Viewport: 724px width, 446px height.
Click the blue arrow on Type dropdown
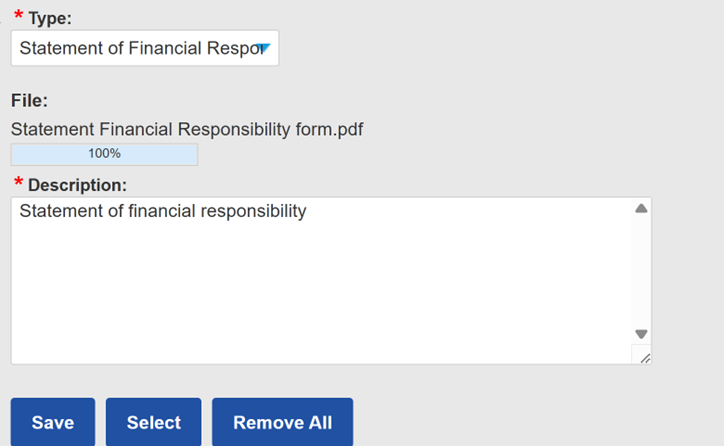[264, 48]
